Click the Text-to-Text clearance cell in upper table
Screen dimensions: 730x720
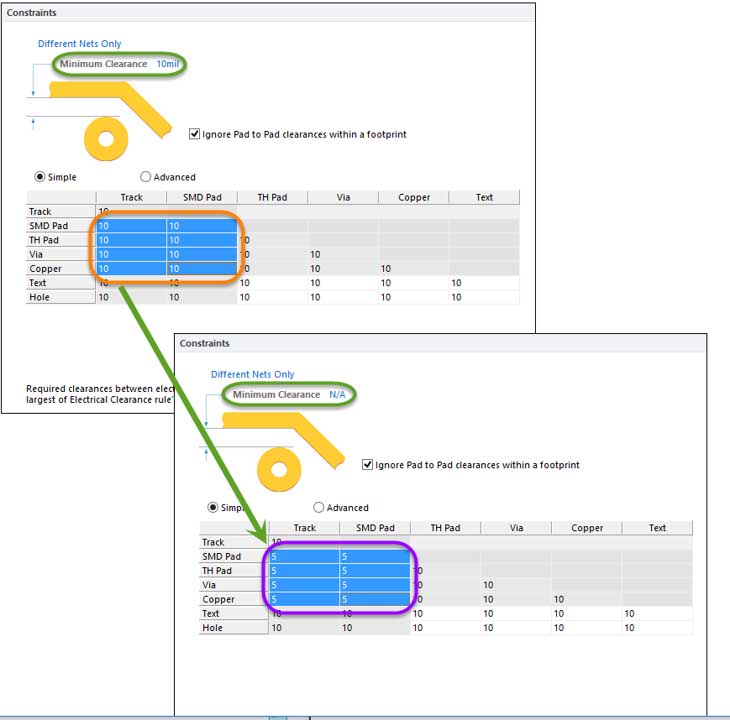(484, 283)
